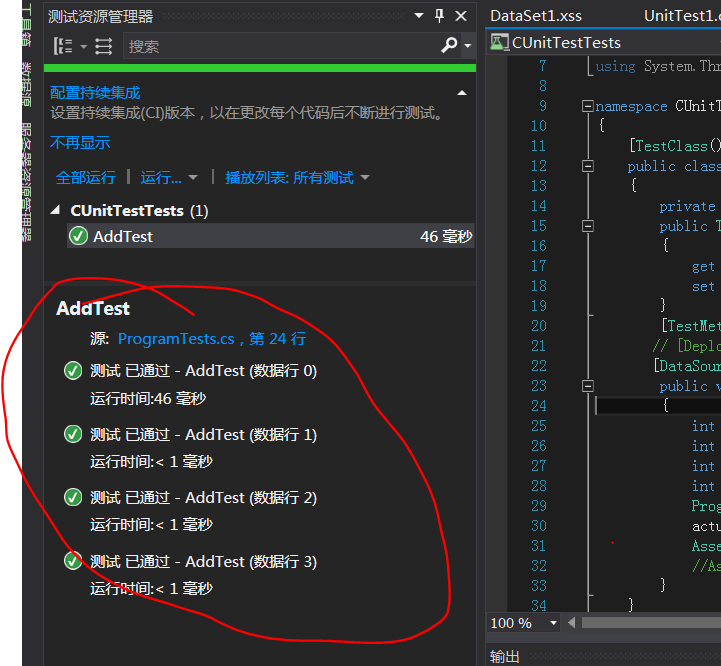Click the passed icon beside AddTest row
721x666 pixels.
[x=79, y=236]
